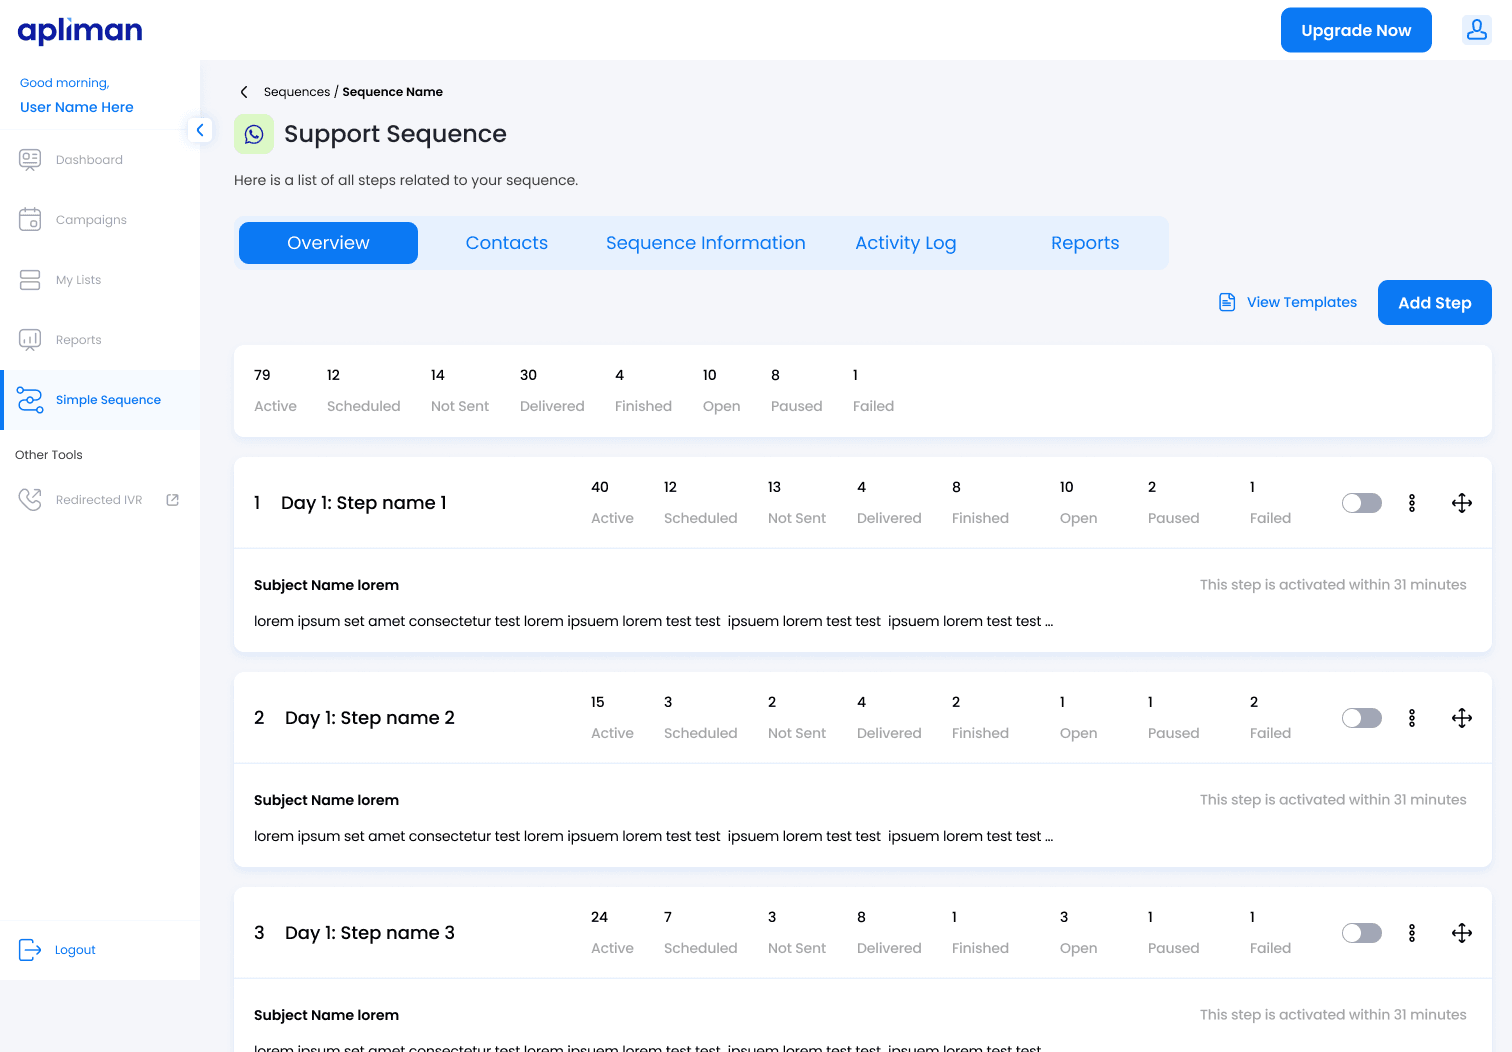Click Step 3's '24 Active' stat
Image resolution: width=1512 pixels, height=1052 pixels.
click(612, 933)
